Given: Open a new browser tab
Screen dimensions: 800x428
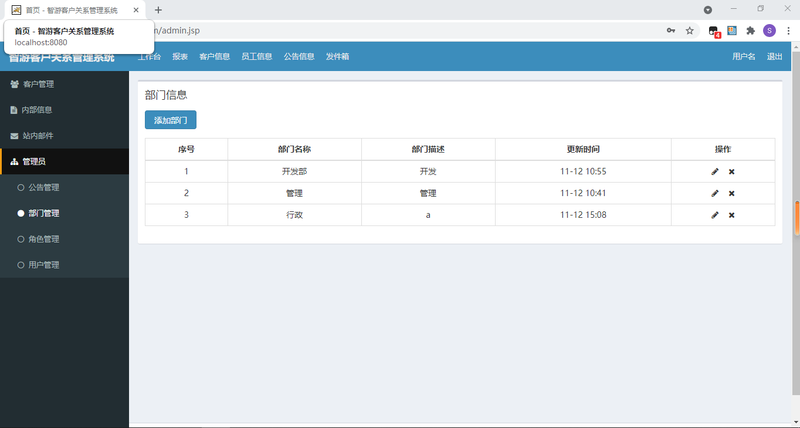Looking at the screenshot, I should coord(158,10).
